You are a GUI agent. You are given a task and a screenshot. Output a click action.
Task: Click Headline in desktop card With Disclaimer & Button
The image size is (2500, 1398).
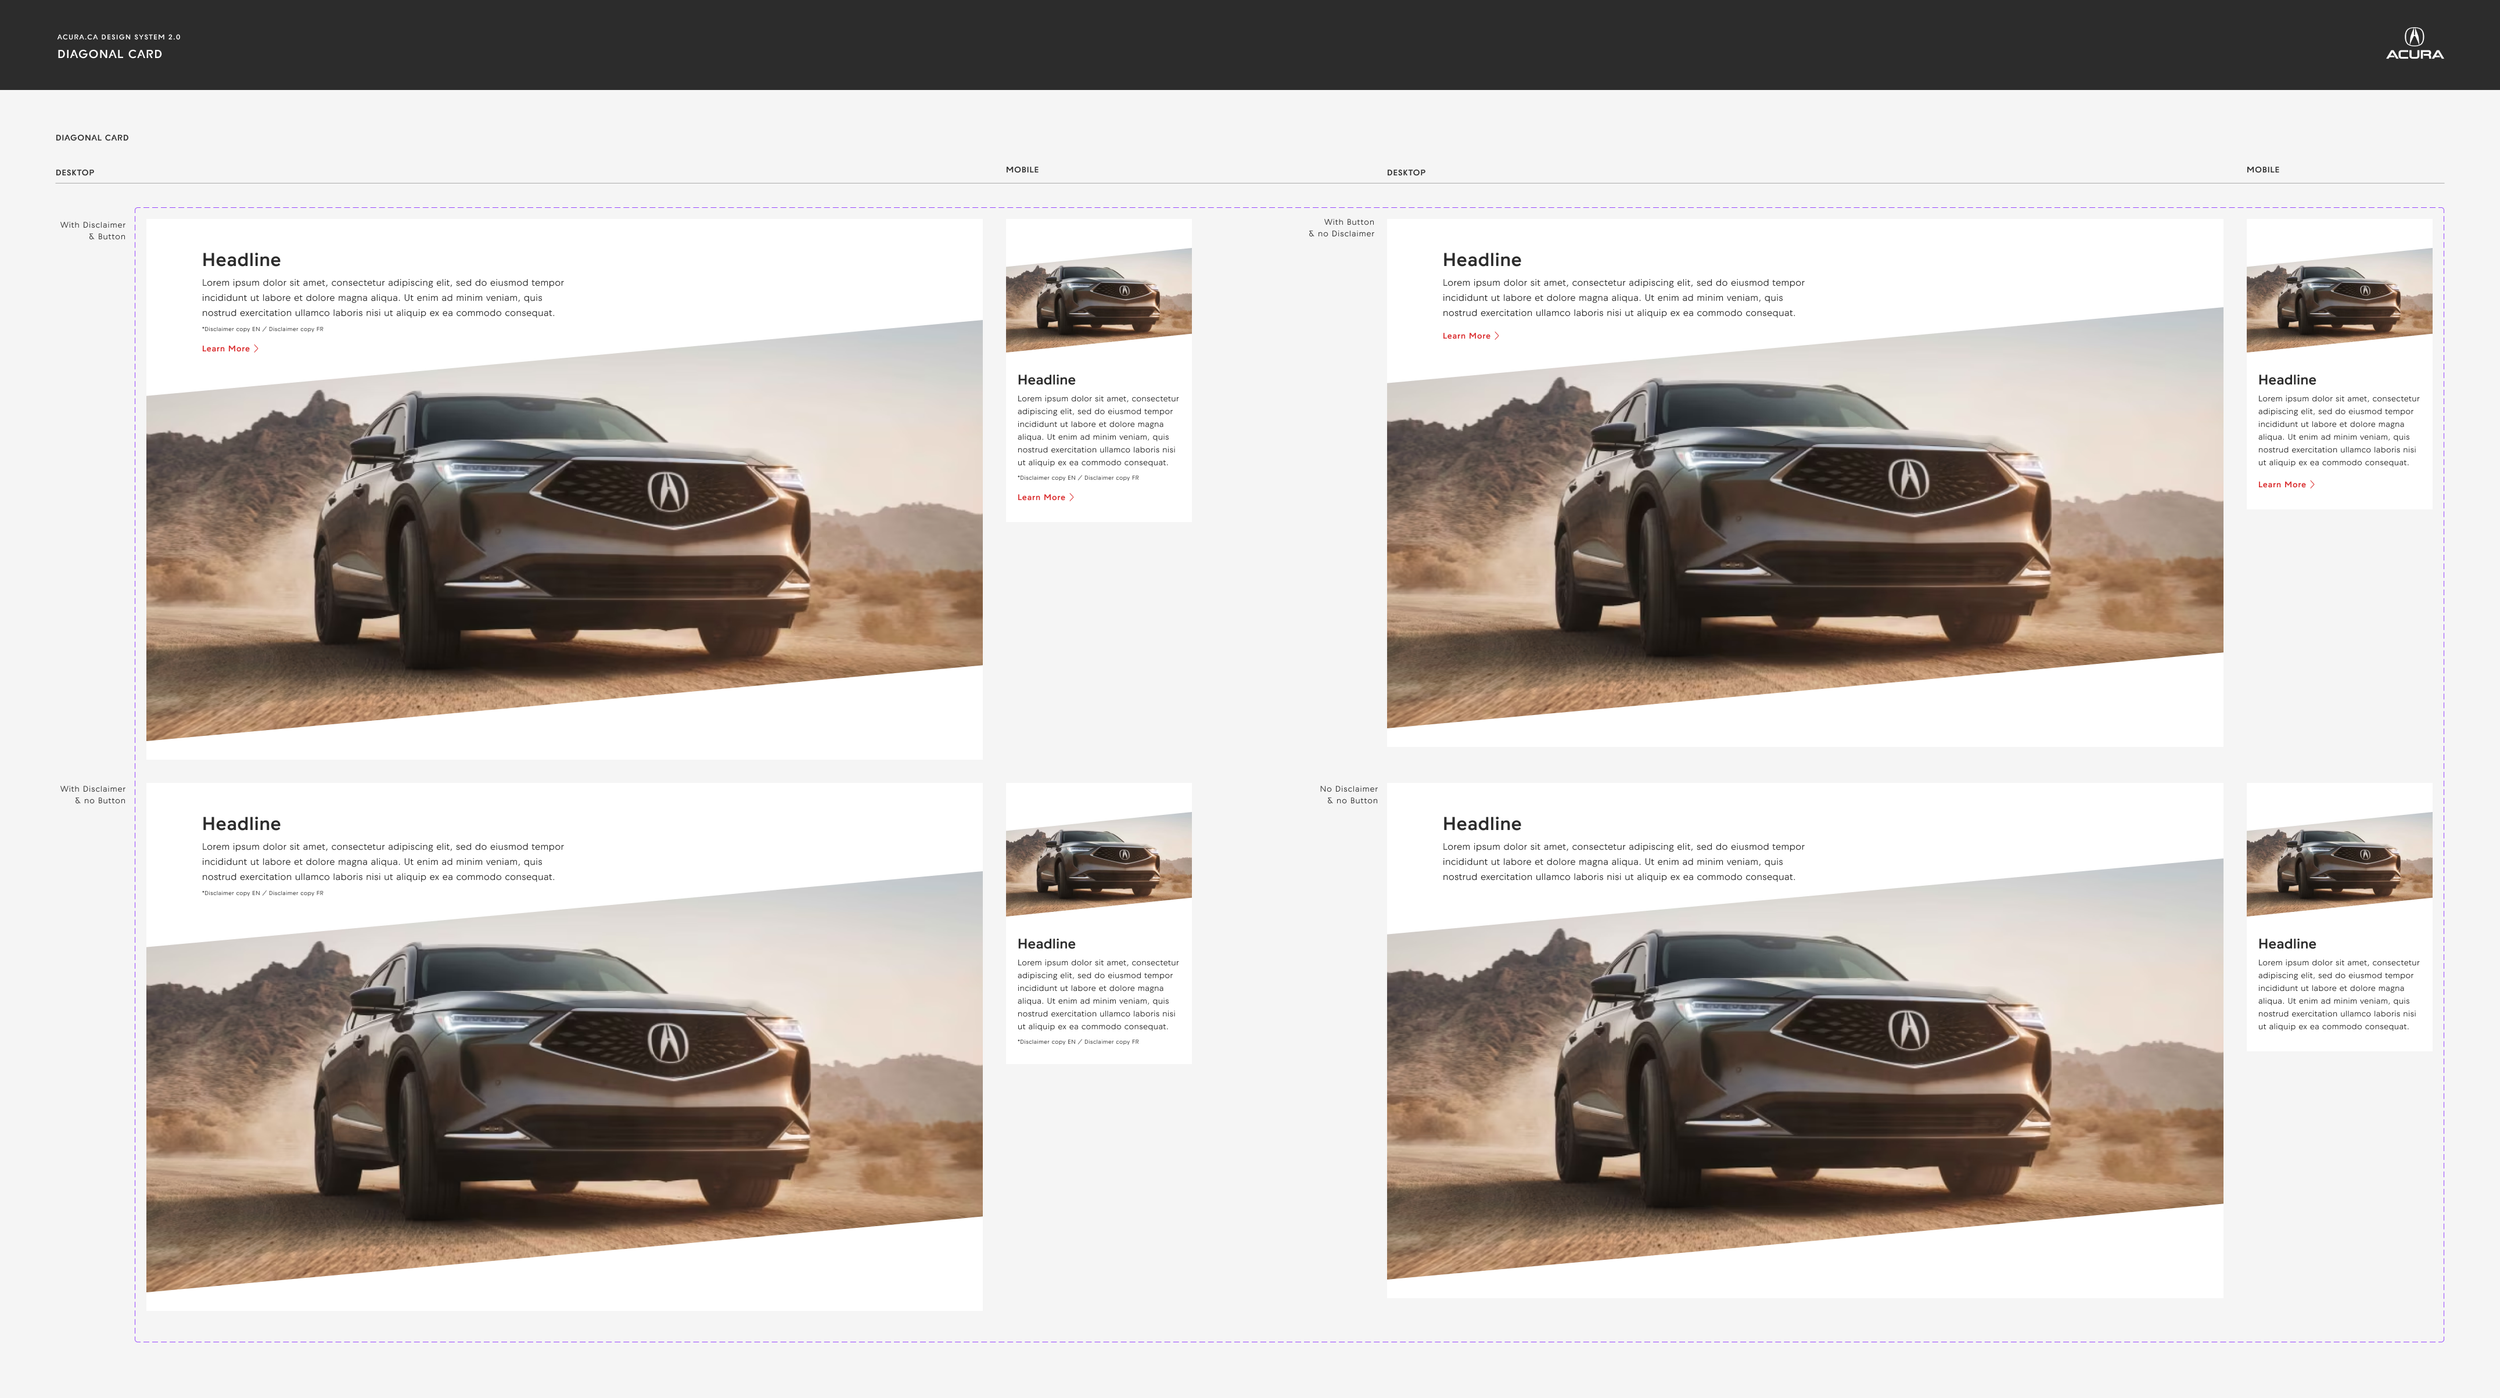(241, 260)
